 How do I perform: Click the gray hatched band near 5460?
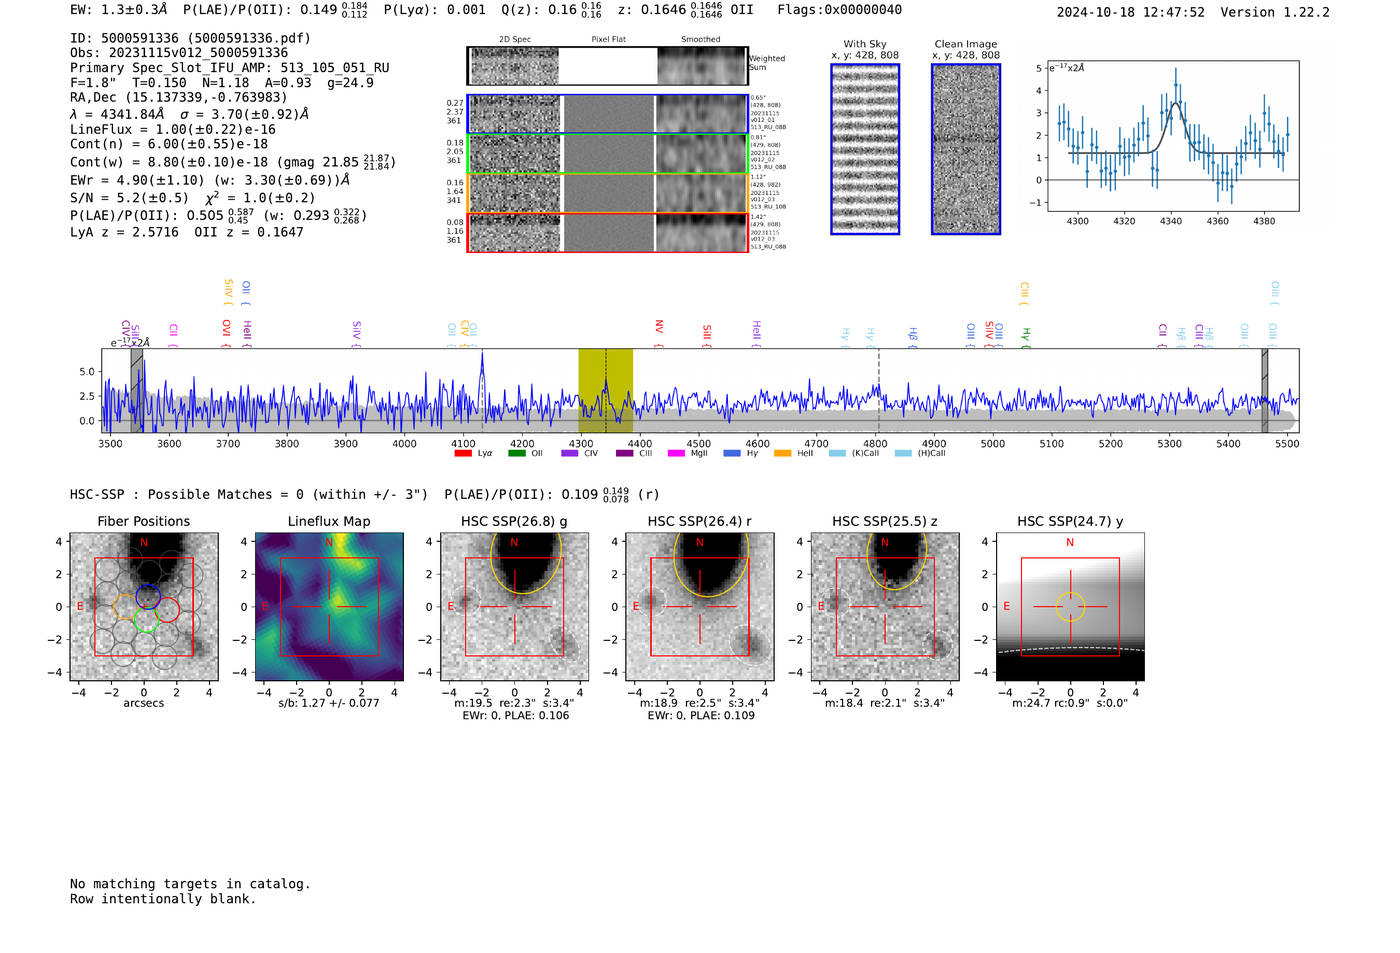(x=1265, y=390)
